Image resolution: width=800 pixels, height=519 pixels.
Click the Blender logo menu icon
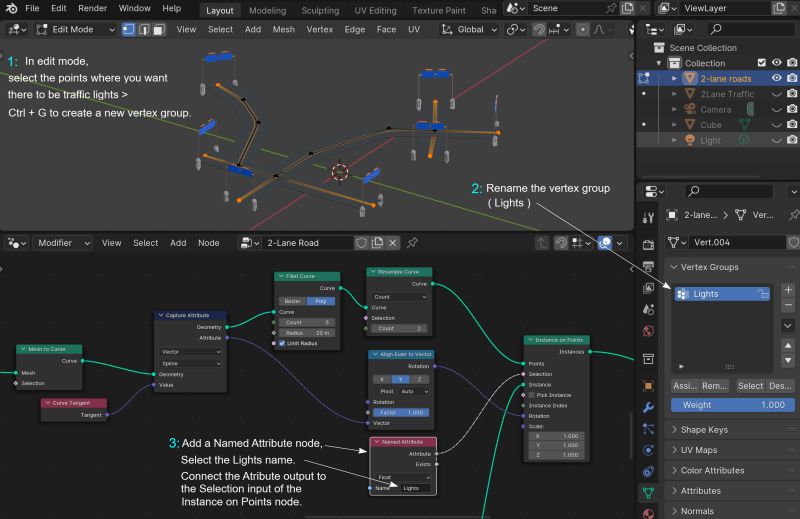click(11, 8)
